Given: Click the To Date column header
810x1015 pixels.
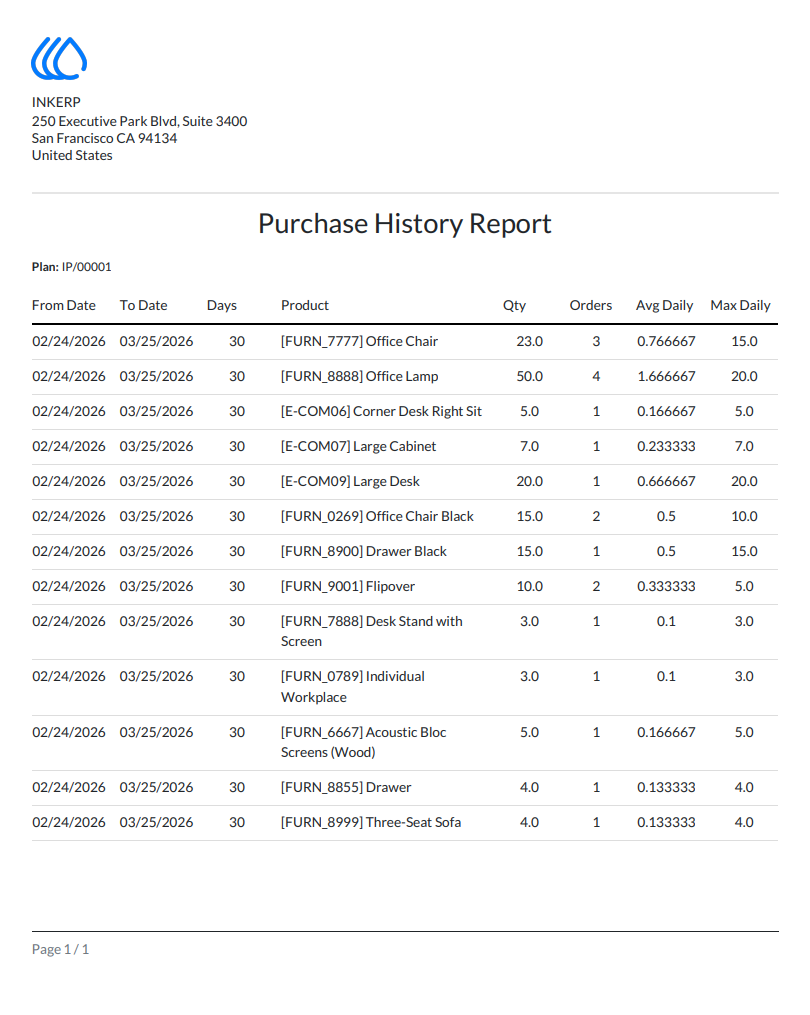Looking at the screenshot, I should 144,306.
